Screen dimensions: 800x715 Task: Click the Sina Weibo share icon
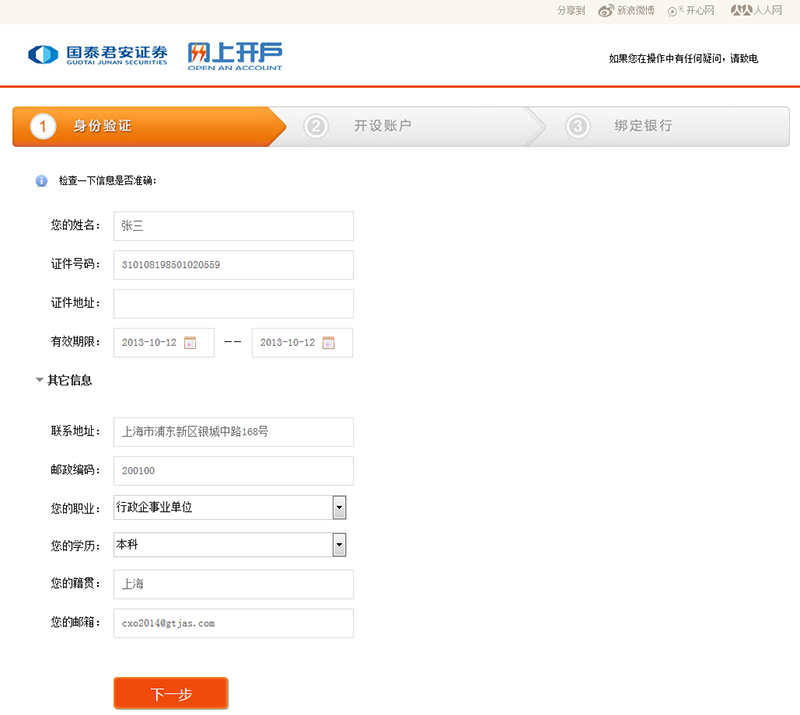tap(606, 11)
